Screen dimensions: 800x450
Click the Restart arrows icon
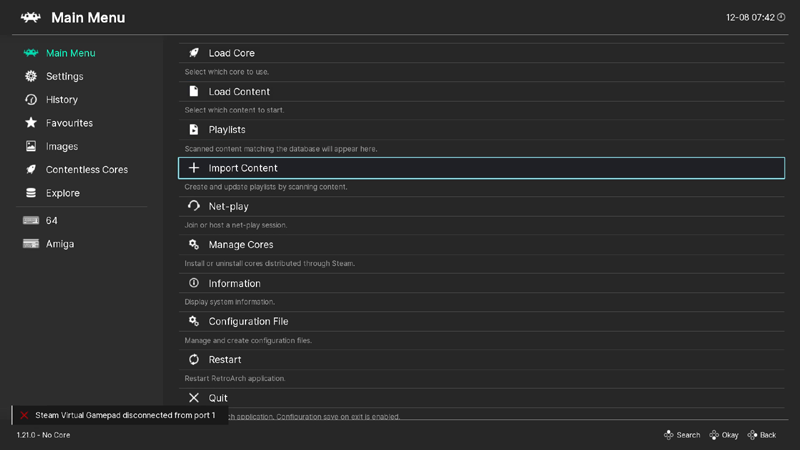point(194,360)
